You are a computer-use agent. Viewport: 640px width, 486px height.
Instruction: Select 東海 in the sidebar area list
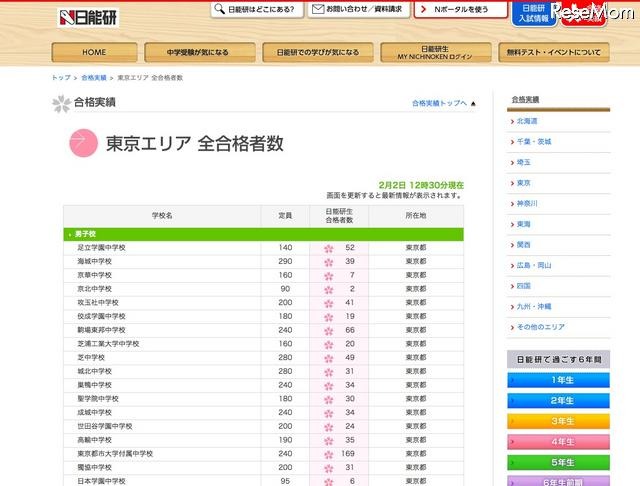(x=524, y=224)
